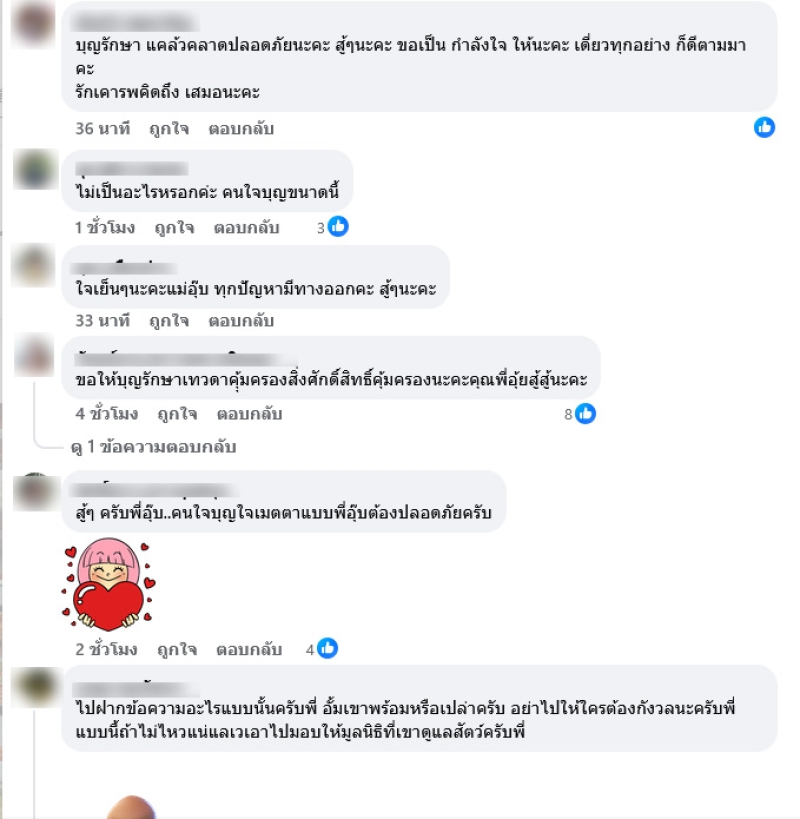Click ตอบกลับ on the 2 ชั่วโมง comment
The image size is (800, 819).
pos(249,649)
